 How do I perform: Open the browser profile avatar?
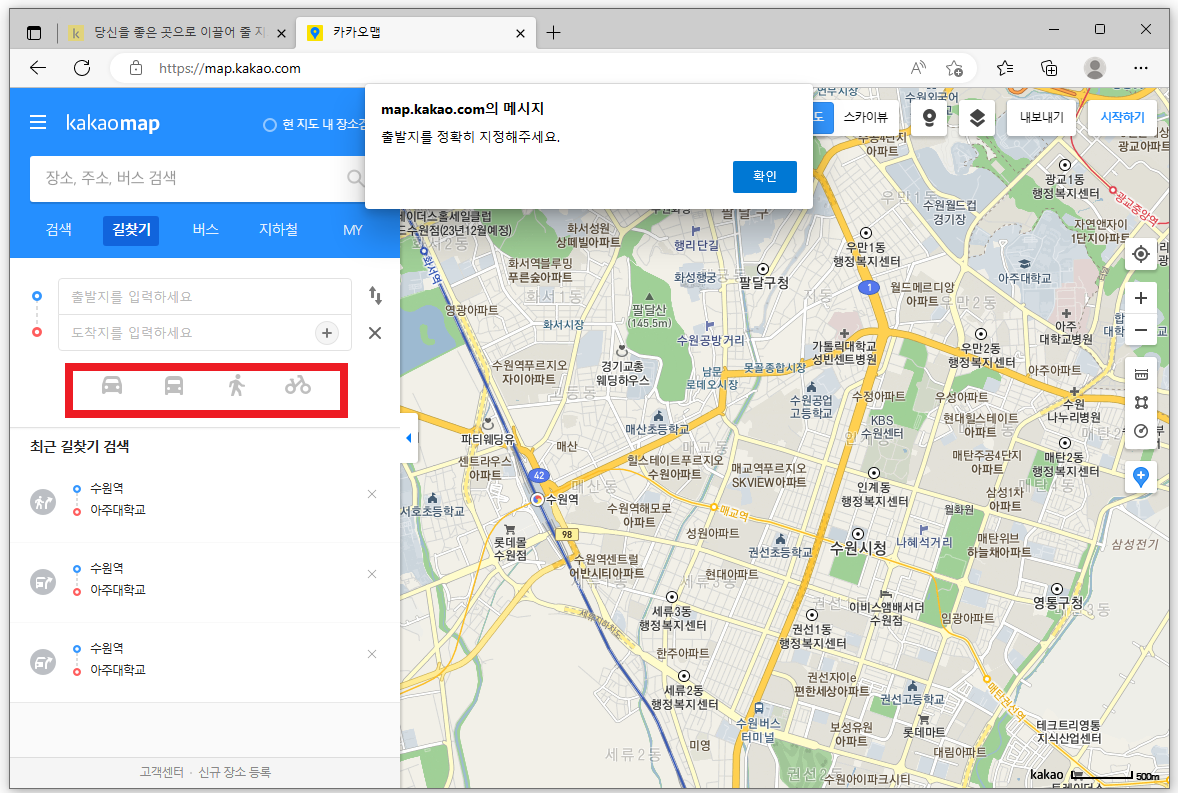click(1094, 68)
